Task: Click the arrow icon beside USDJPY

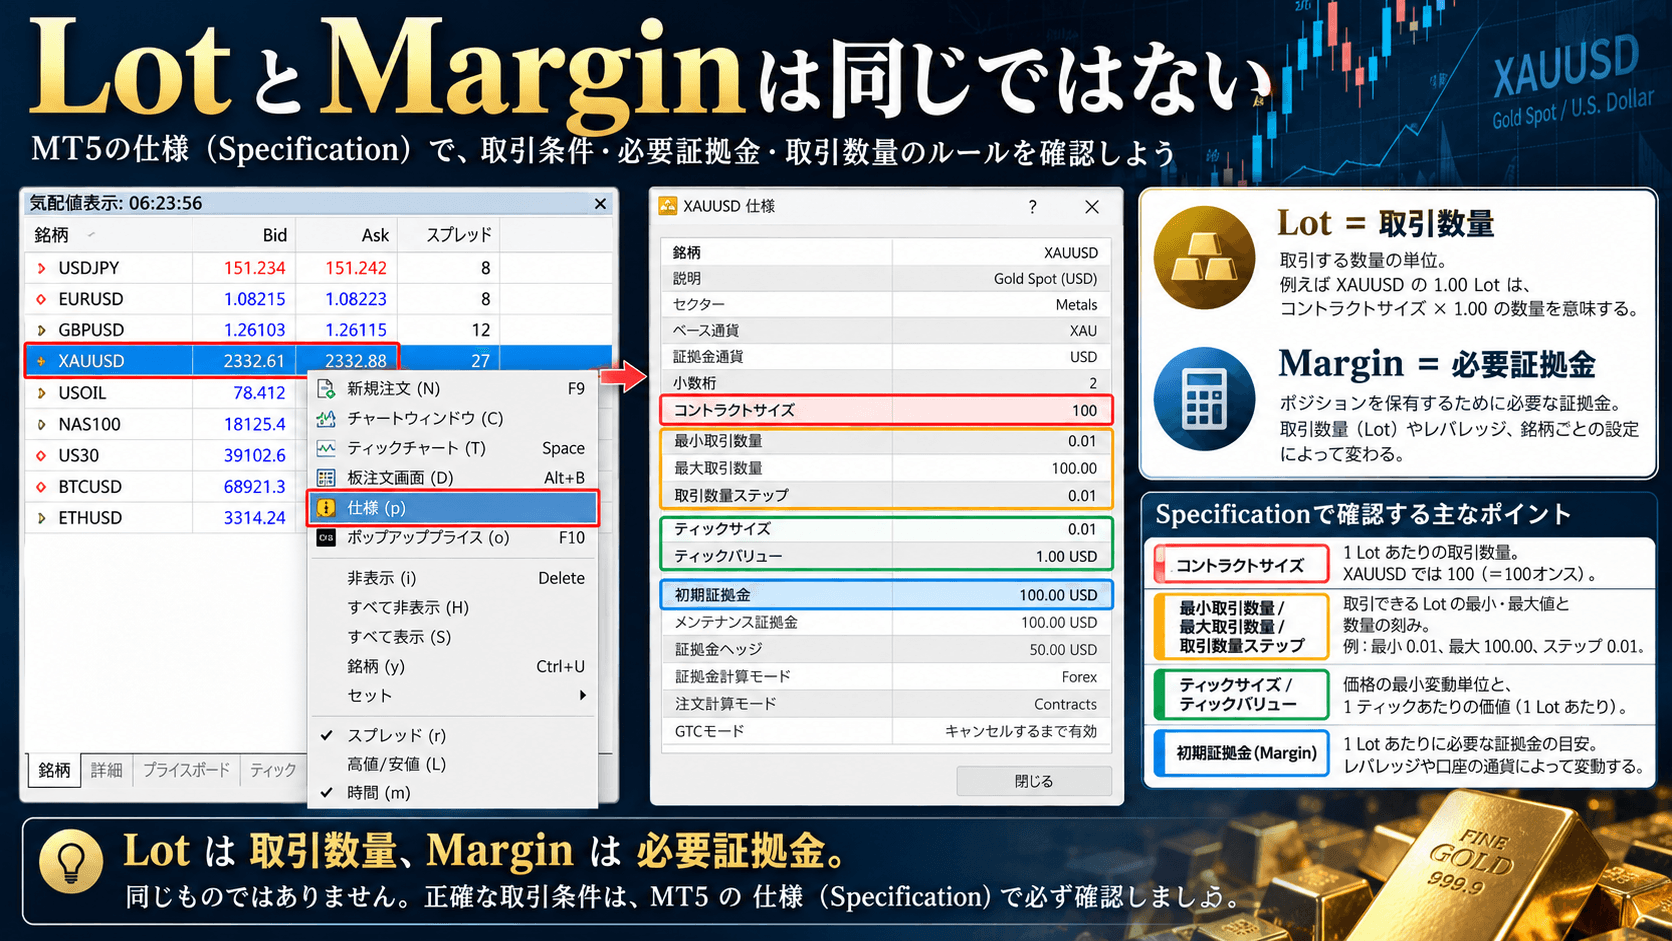Action: pyautogui.click(x=41, y=268)
